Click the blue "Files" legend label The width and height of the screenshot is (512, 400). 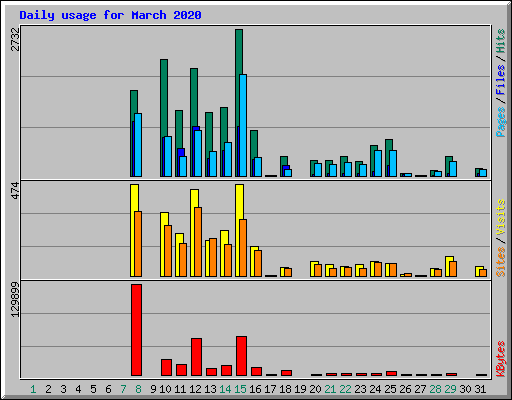click(x=501, y=79)
